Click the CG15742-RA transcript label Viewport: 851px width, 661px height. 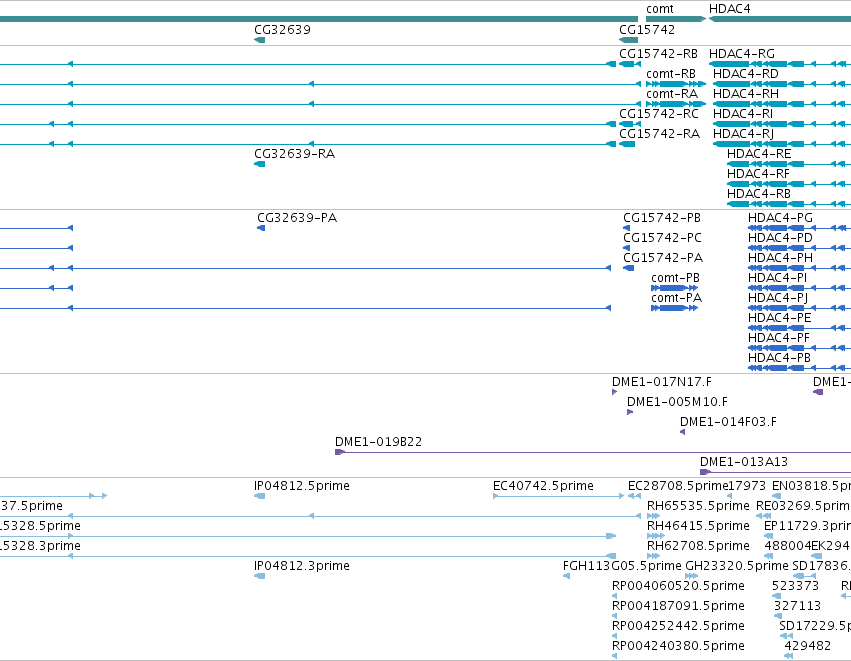click(x=659, y=134)
